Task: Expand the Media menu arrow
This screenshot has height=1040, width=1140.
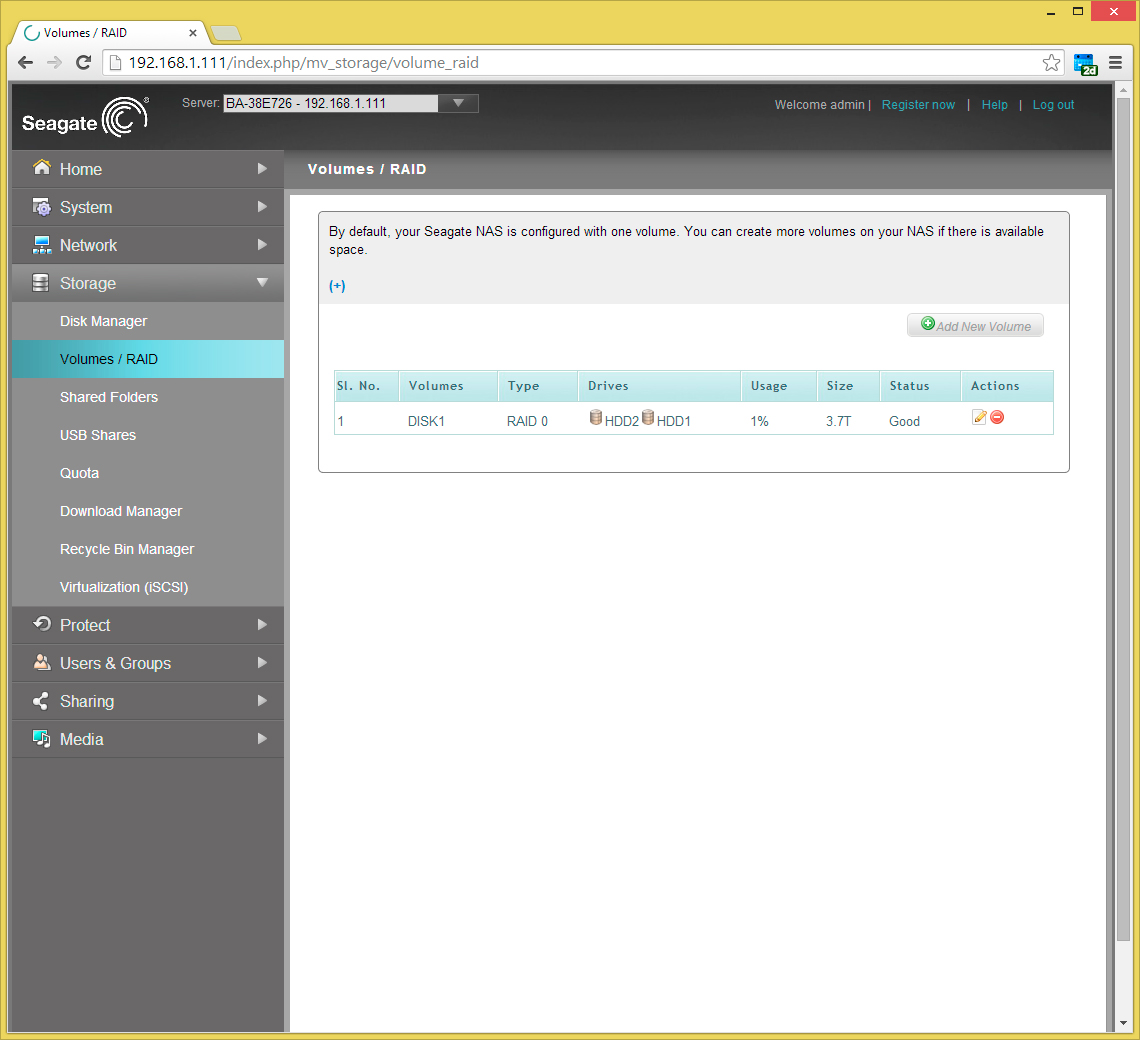Action: click(x=262, y=738)
